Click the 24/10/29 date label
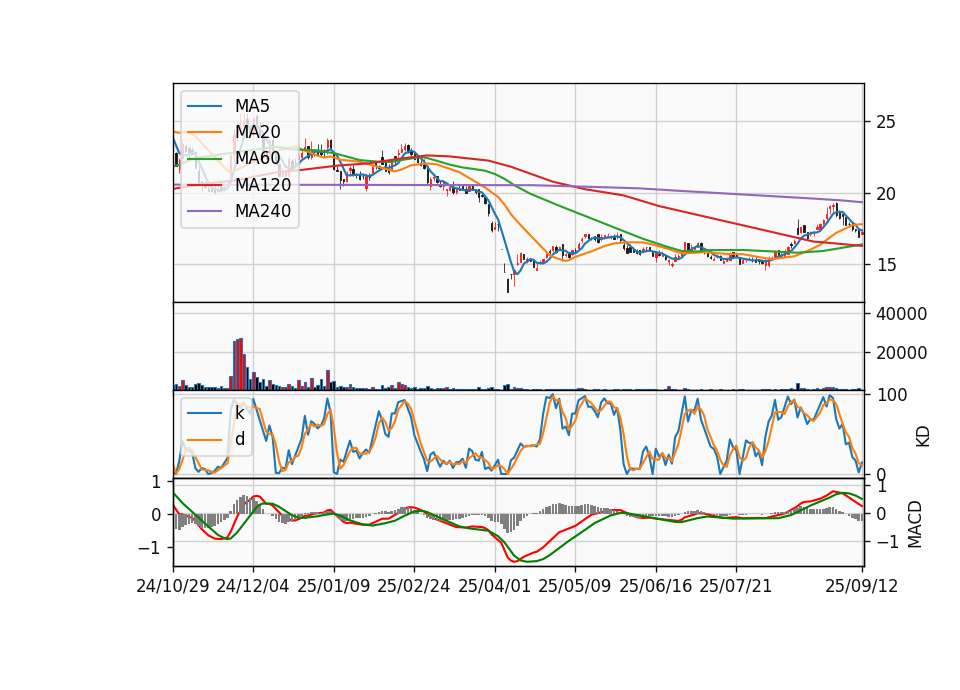Screen dimensions: 960x690 (173, 586)
